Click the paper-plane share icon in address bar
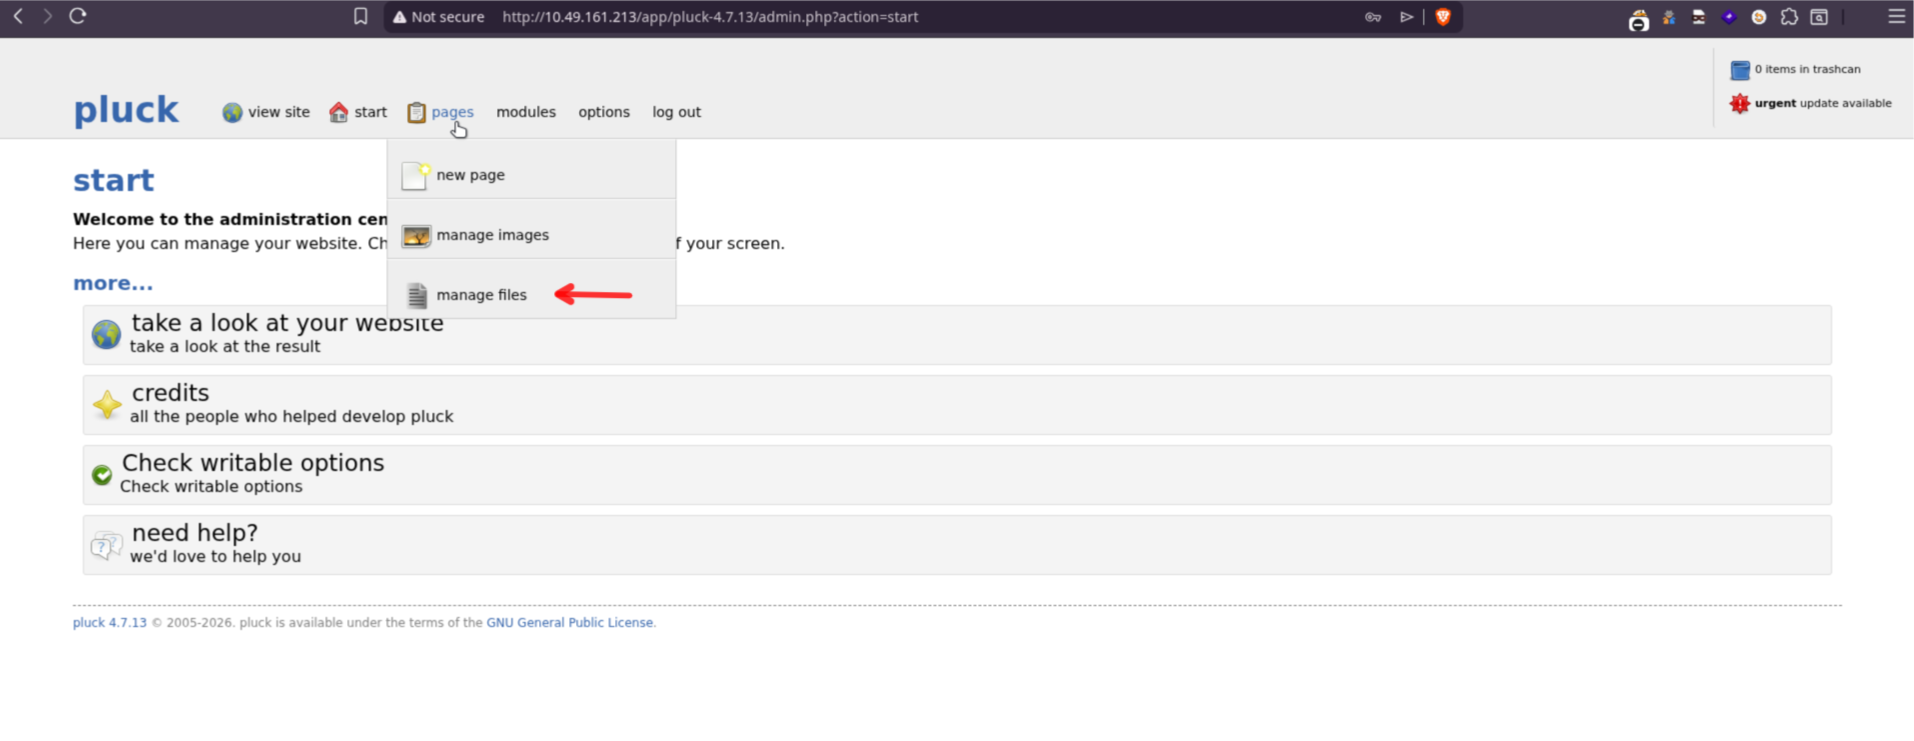The image size is (1914, 741). pos(1407,17)
